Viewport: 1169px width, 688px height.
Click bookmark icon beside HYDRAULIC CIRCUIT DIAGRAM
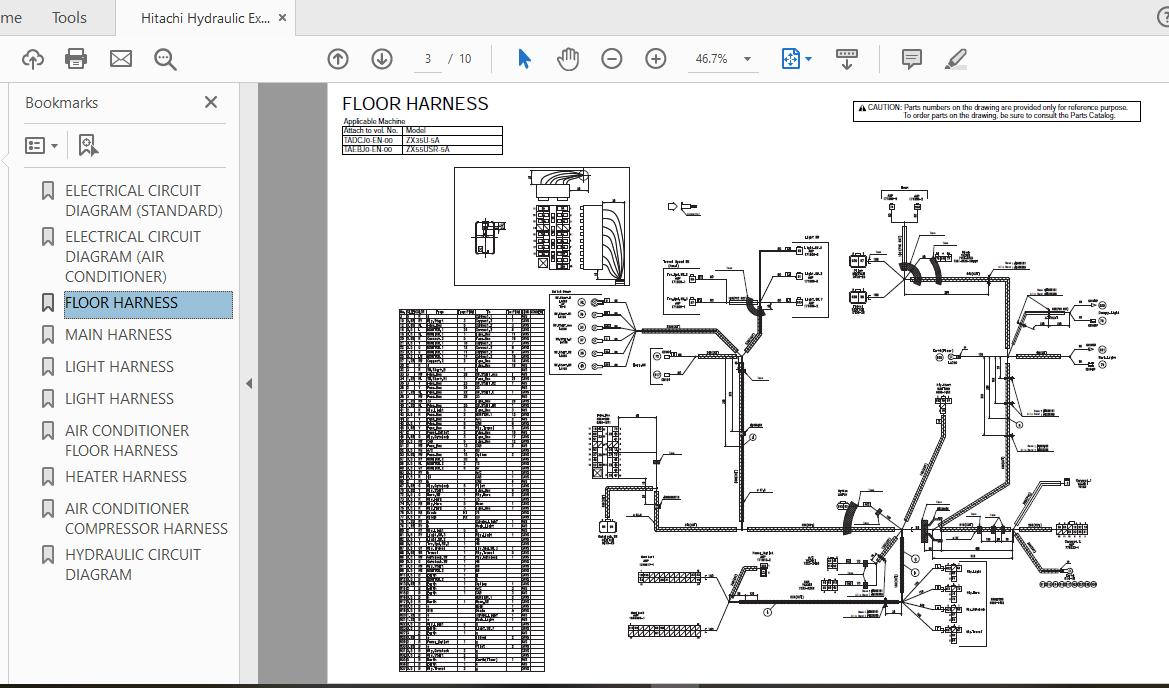[48, 555]
